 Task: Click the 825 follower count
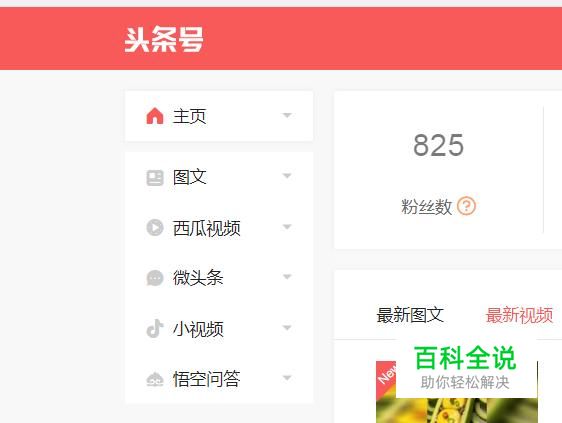438,145
